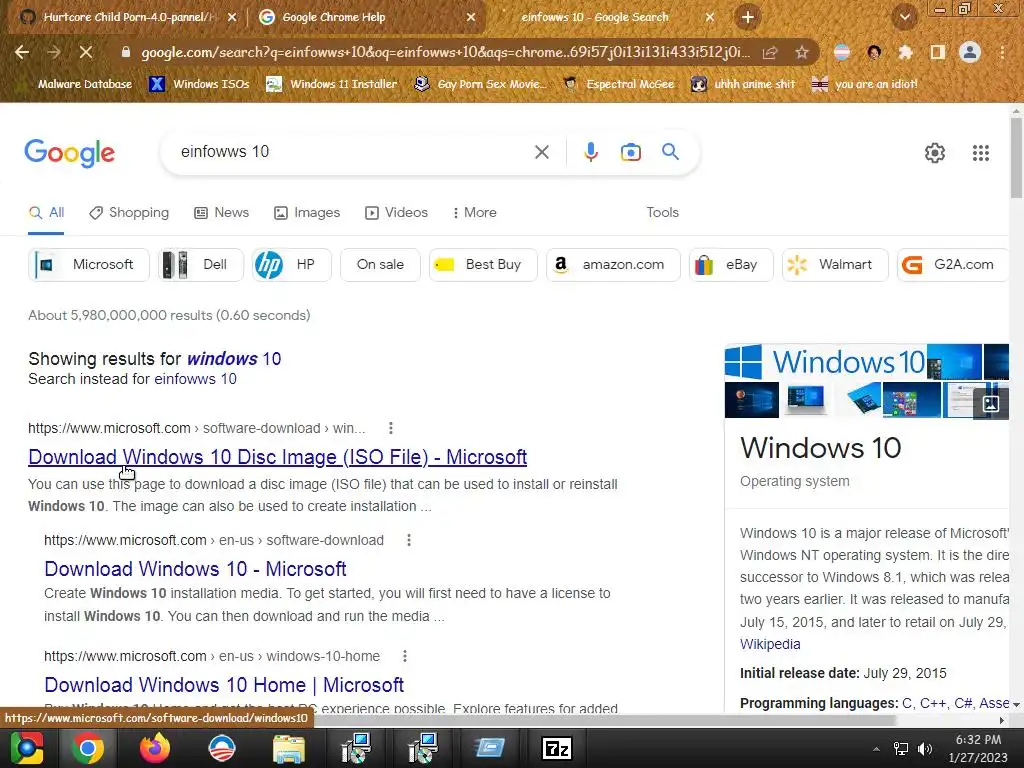
Task: Switch to Shopping results
Action: pyautogui.click(x=129, y=212)
